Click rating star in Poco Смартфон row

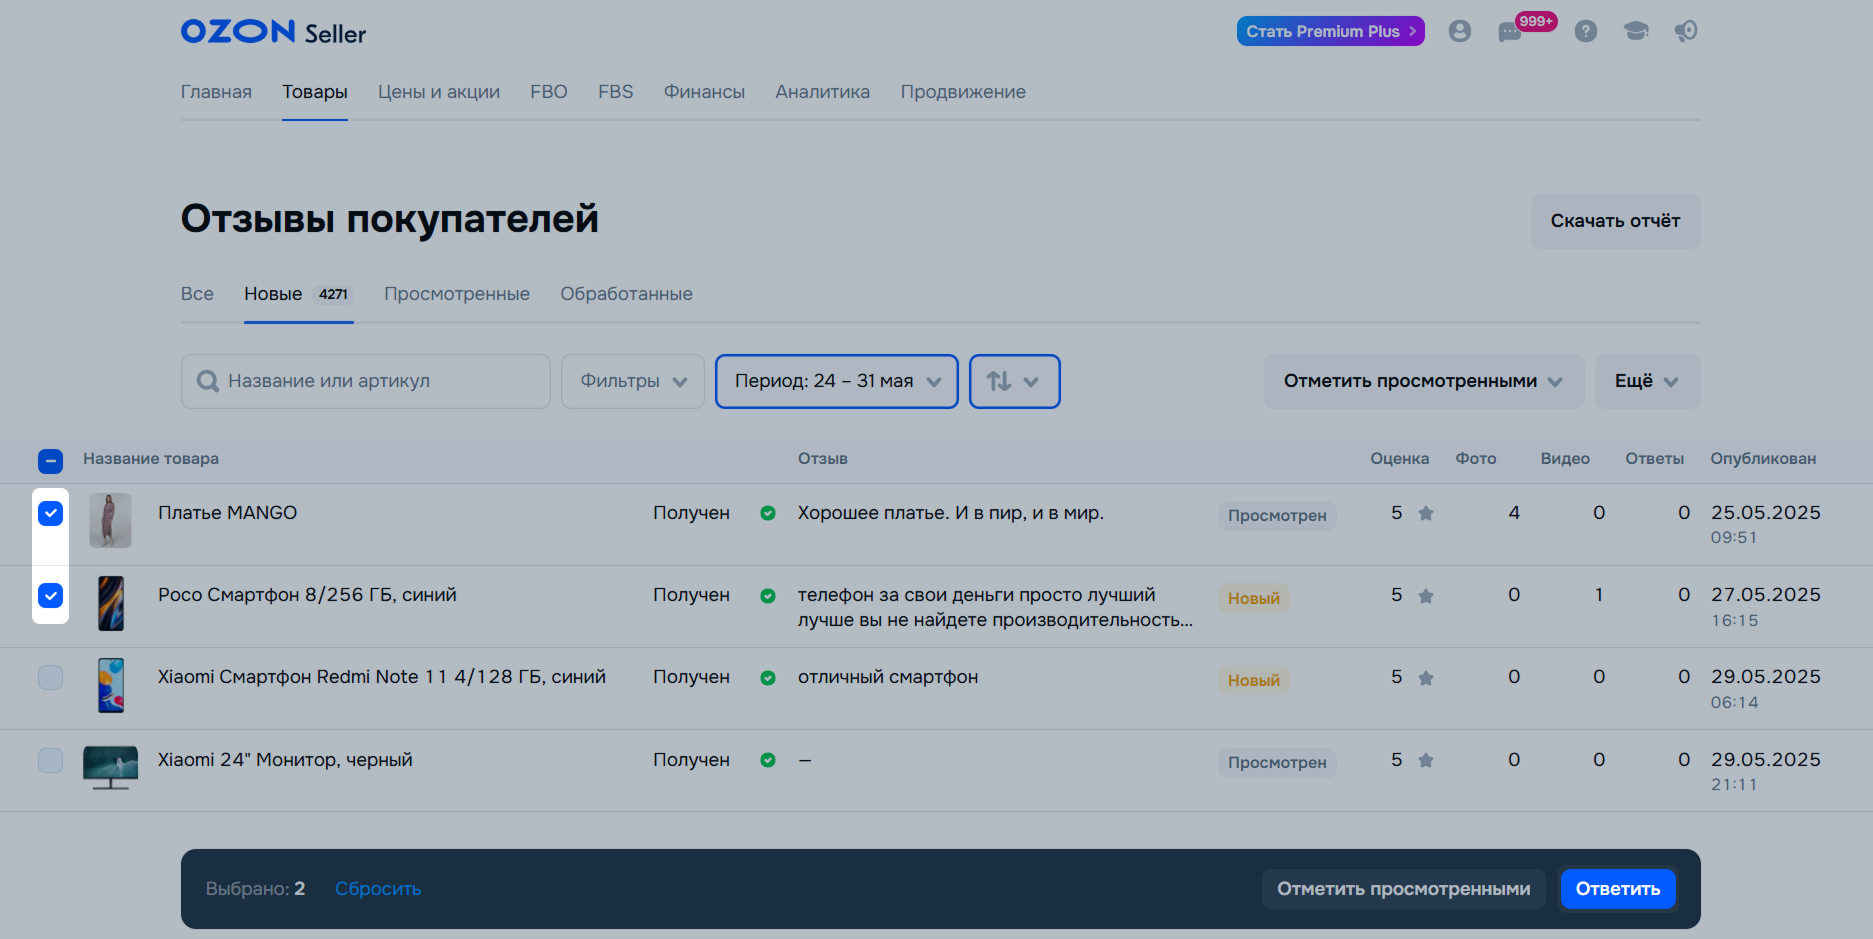[1426, 596]
